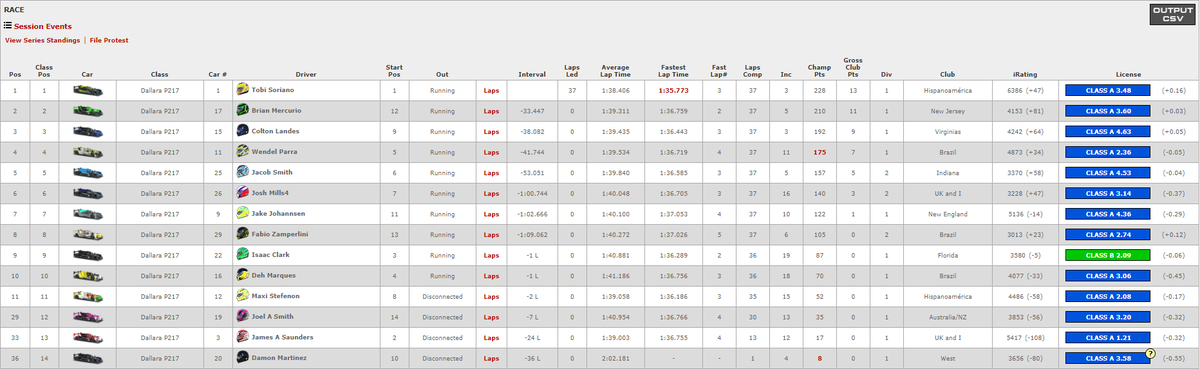Click car thumbnail in Damon Martinez's row
Image resolution: width=1200 pixels, height=369 pixels.
(x=88, y=357)
